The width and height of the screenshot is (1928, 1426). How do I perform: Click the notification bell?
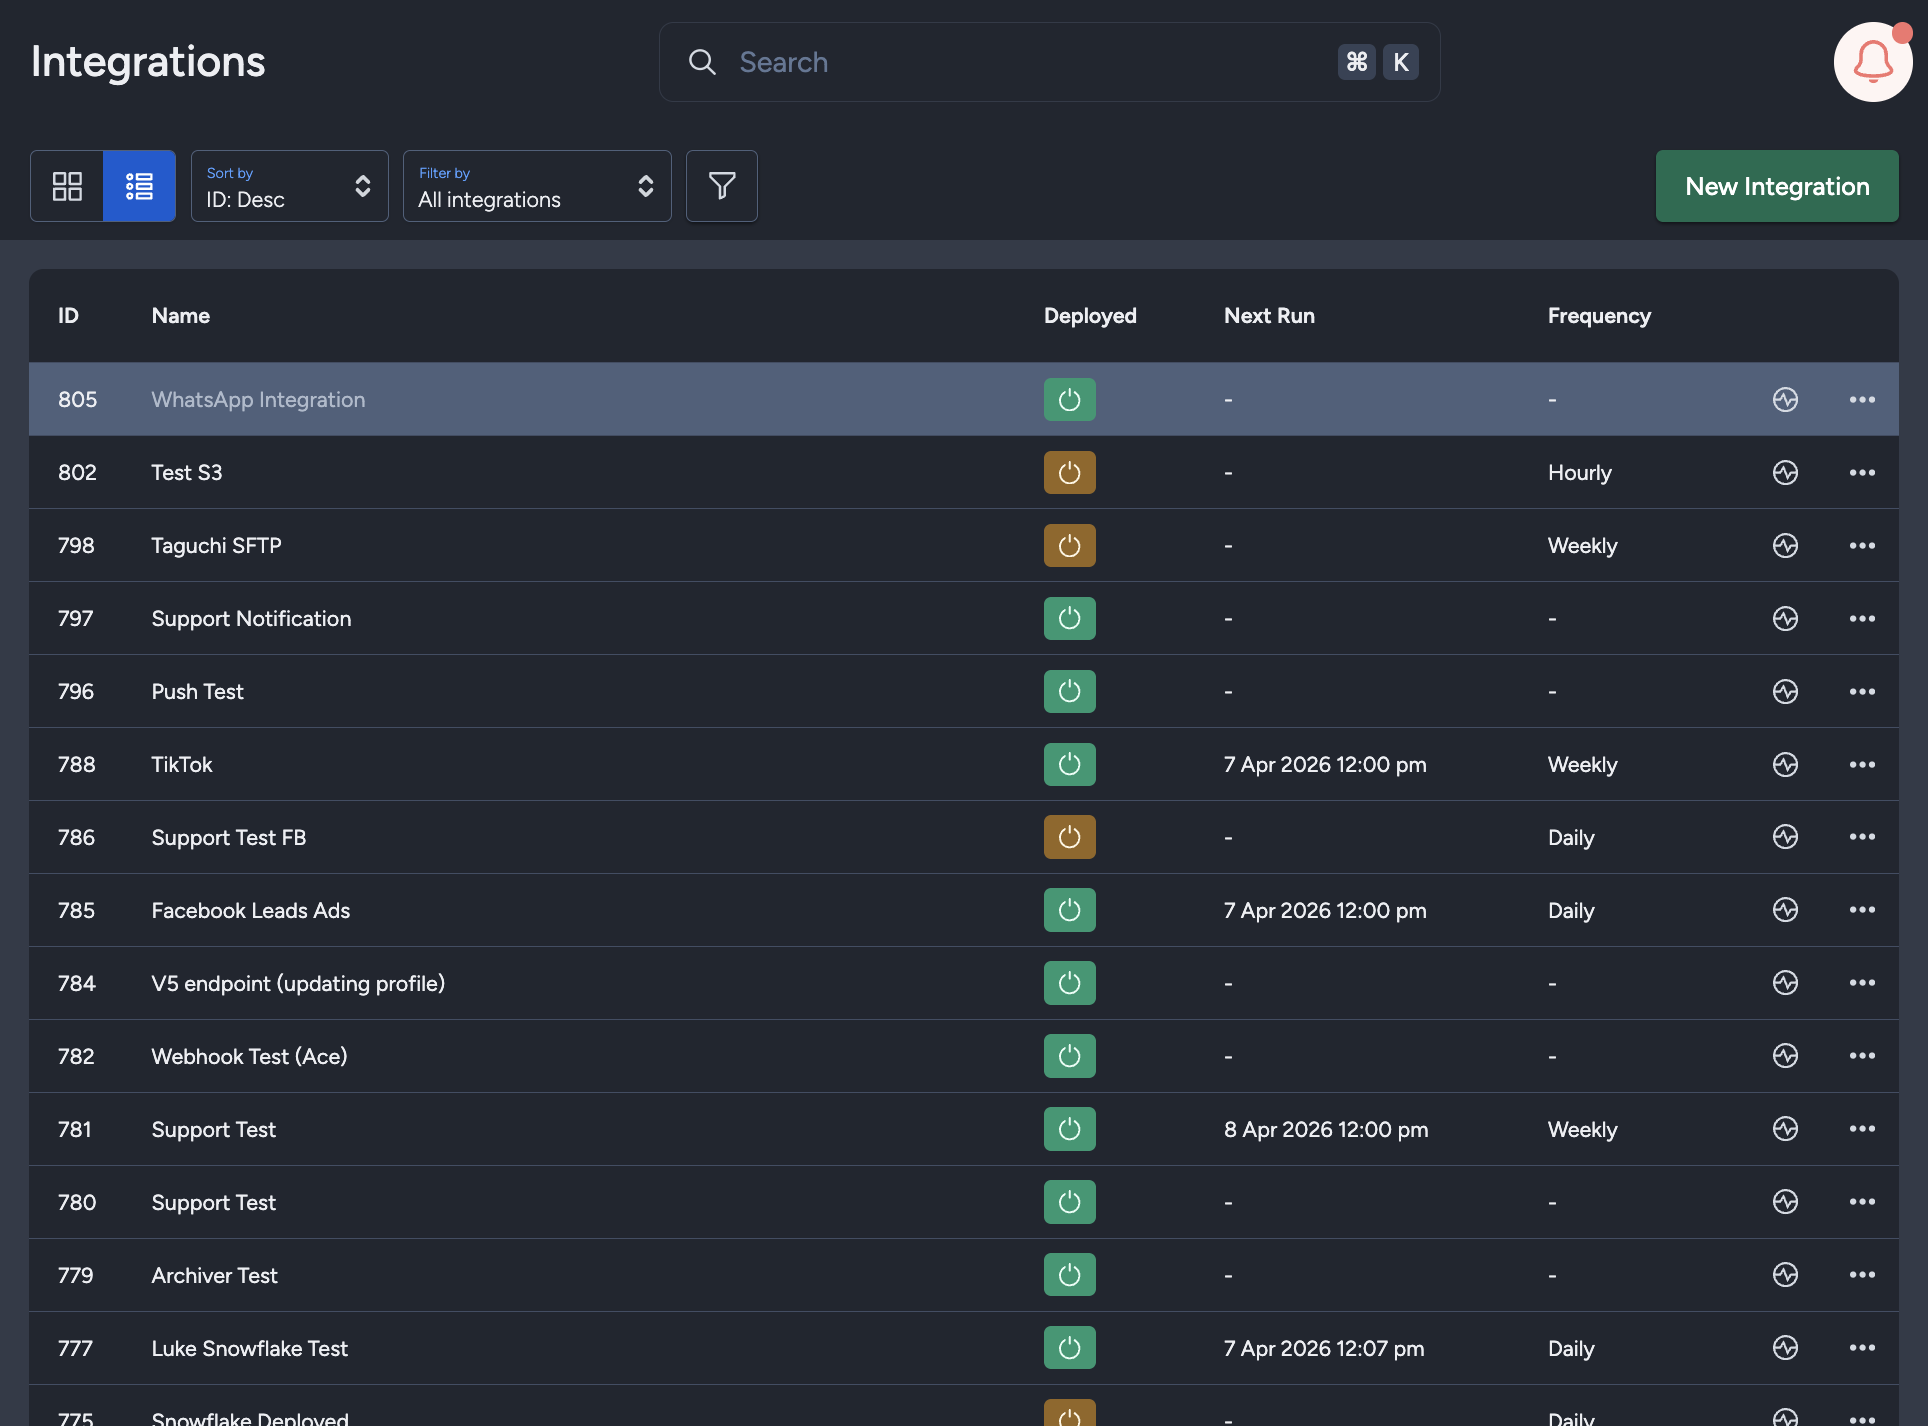(1872, 61)
